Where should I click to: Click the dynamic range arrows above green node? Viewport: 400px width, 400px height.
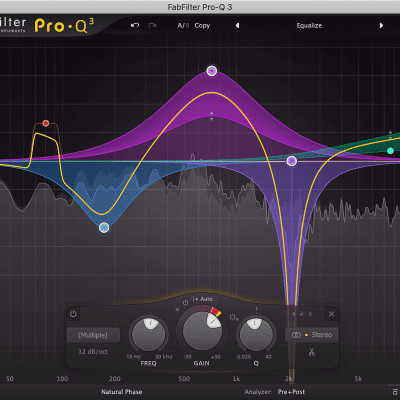tap(391, 135)
